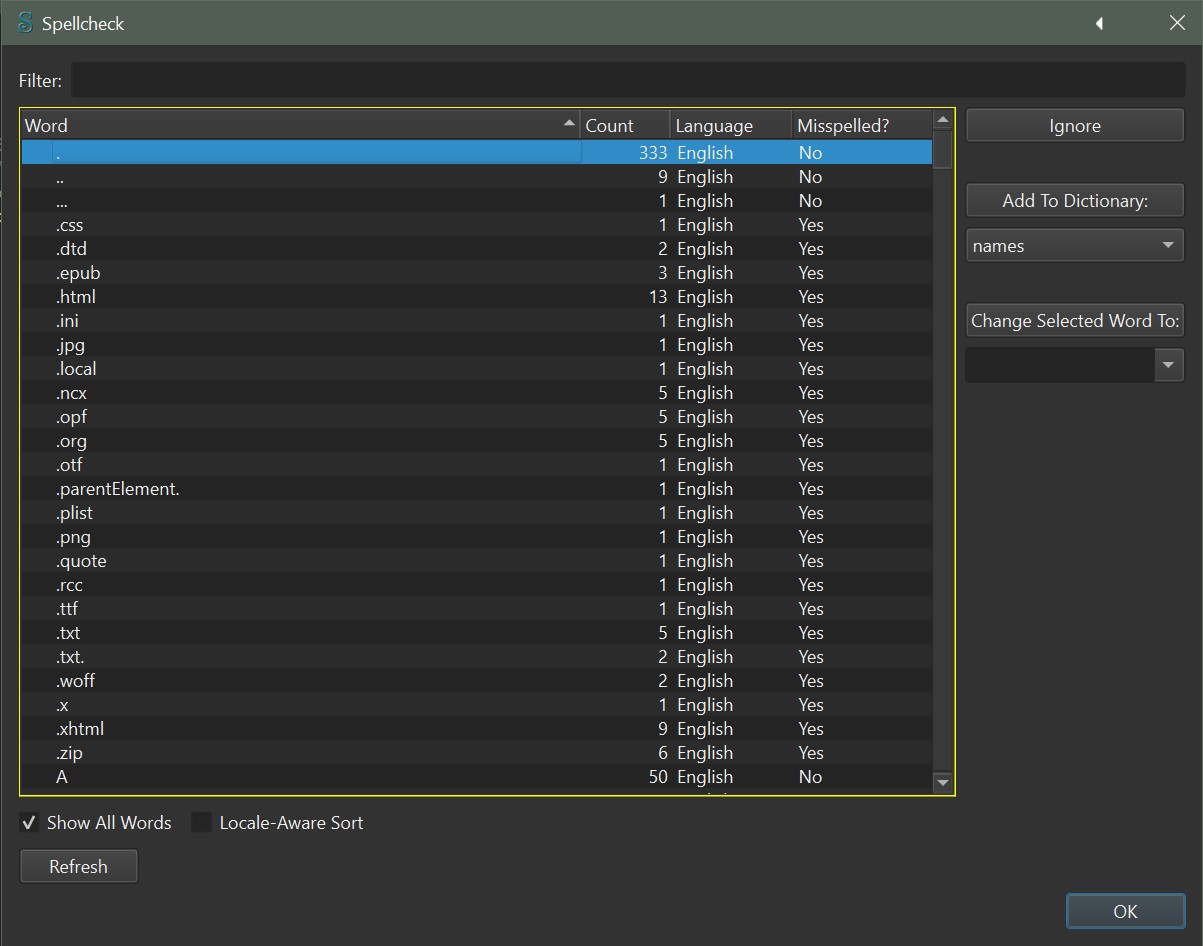
Task: Click the scrollbar down arrow of word list
Action: tap(942, 782)
